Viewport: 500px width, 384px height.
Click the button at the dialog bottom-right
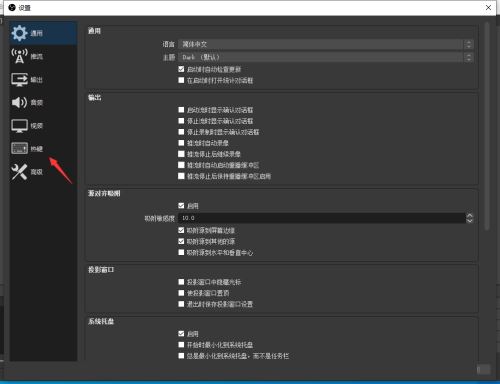484,369
